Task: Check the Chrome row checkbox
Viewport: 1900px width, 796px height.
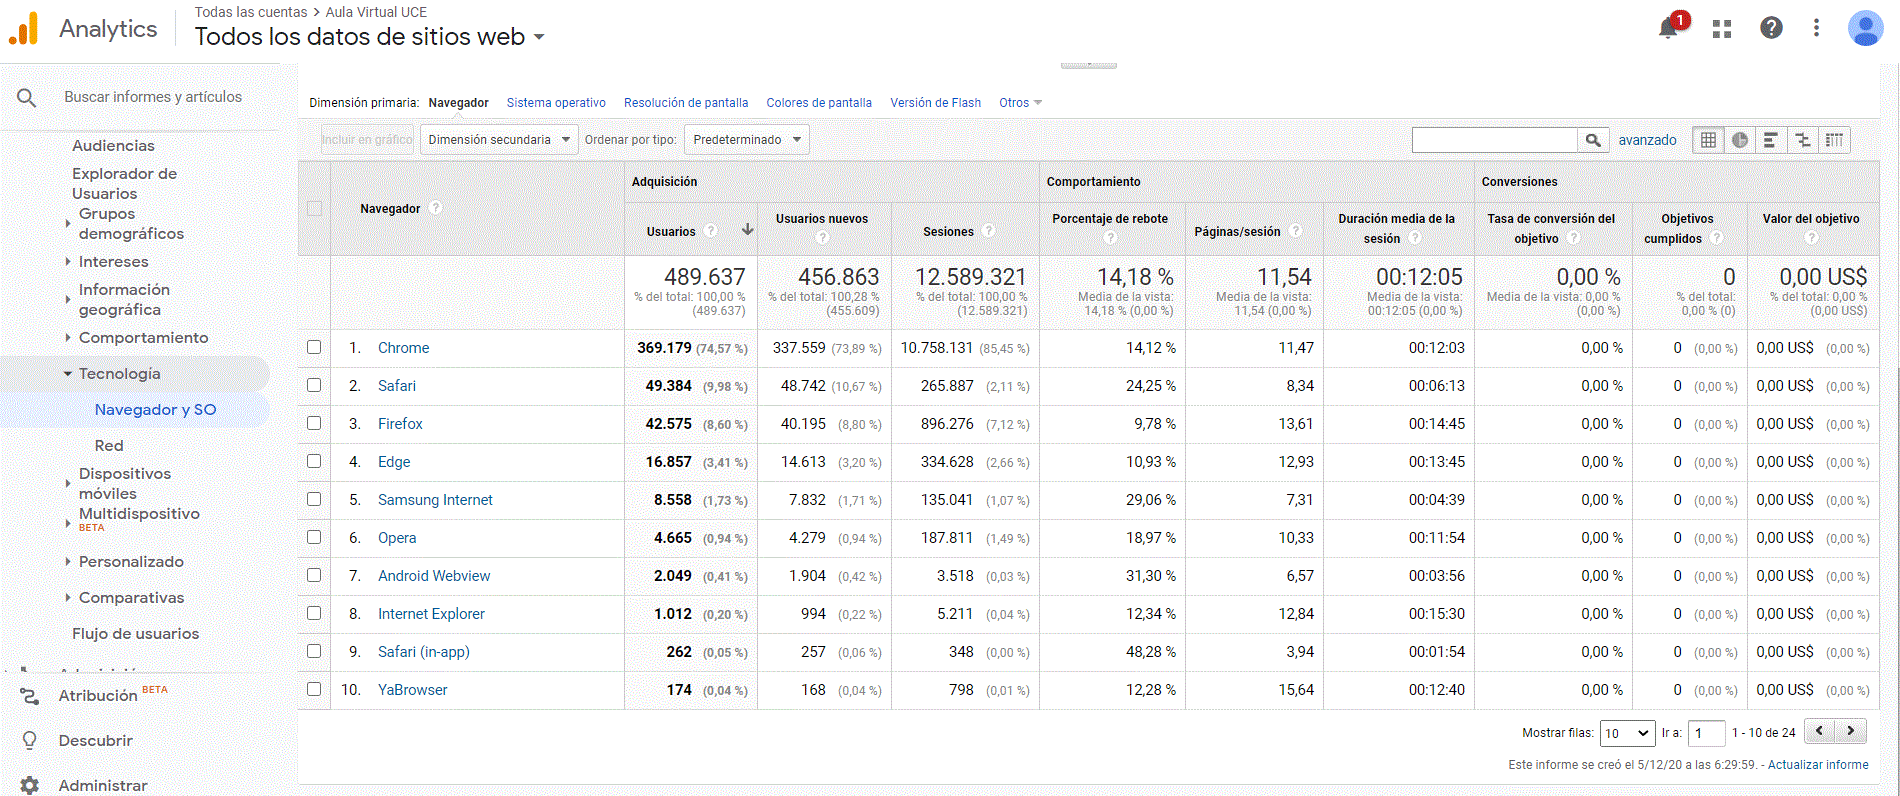Action: (314, 347)
